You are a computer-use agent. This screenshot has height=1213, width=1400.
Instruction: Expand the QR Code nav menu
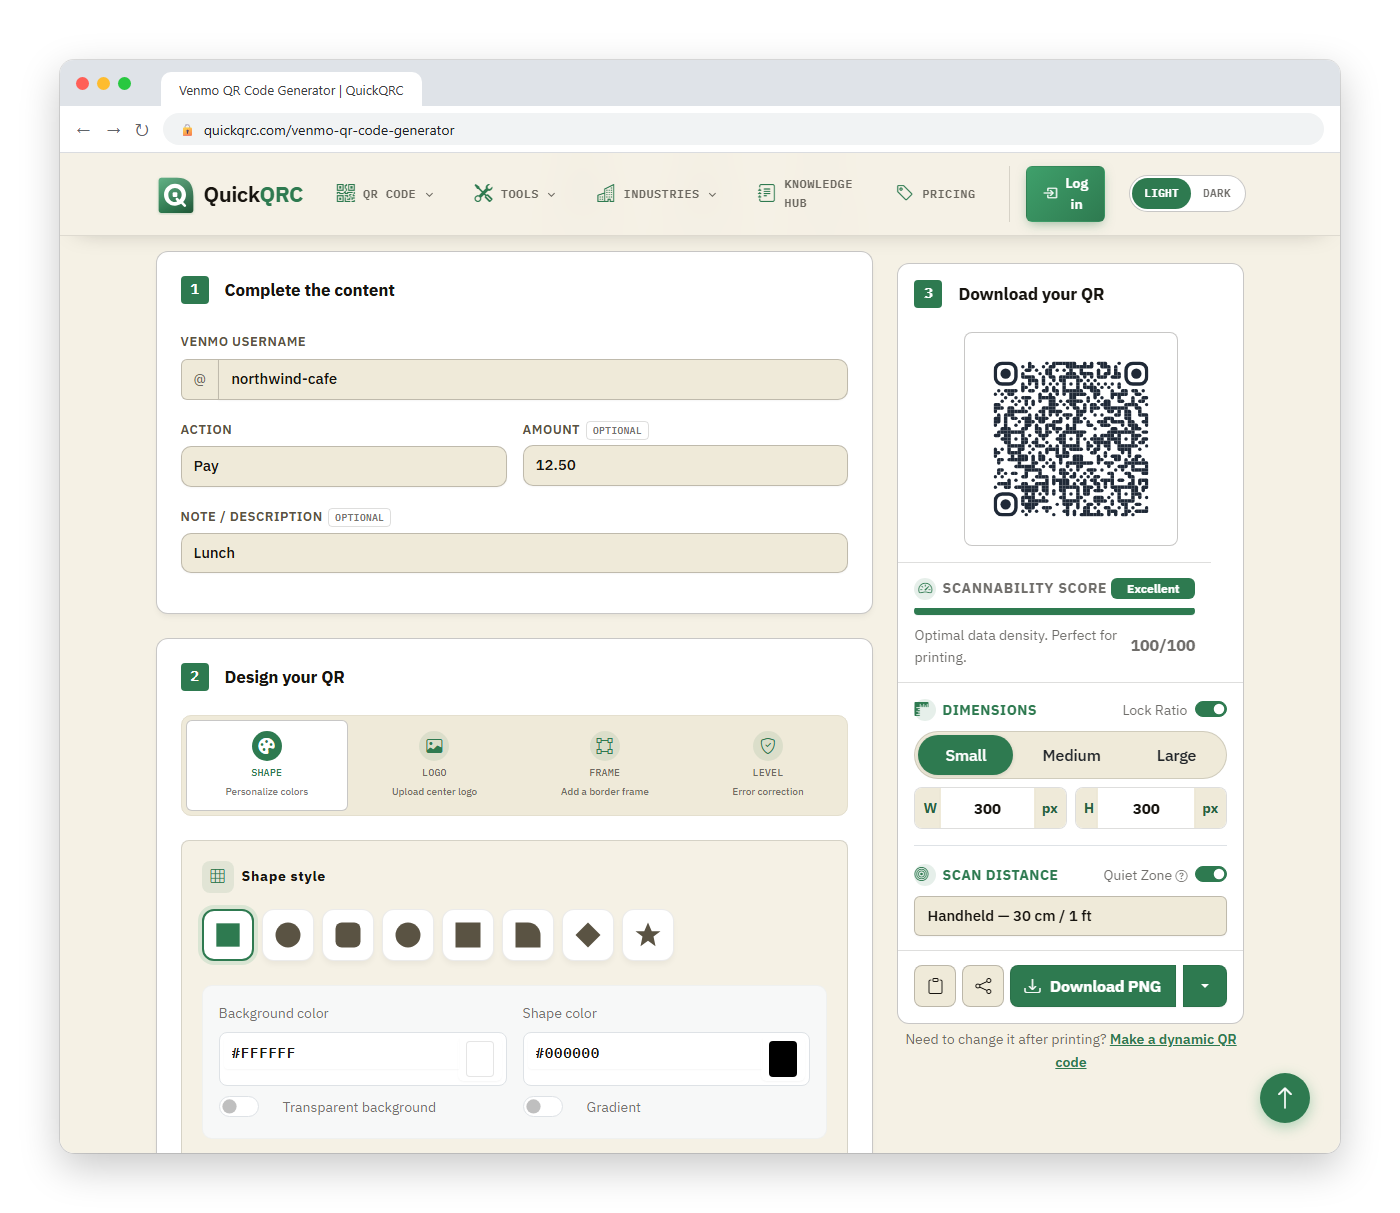[385, 194]
